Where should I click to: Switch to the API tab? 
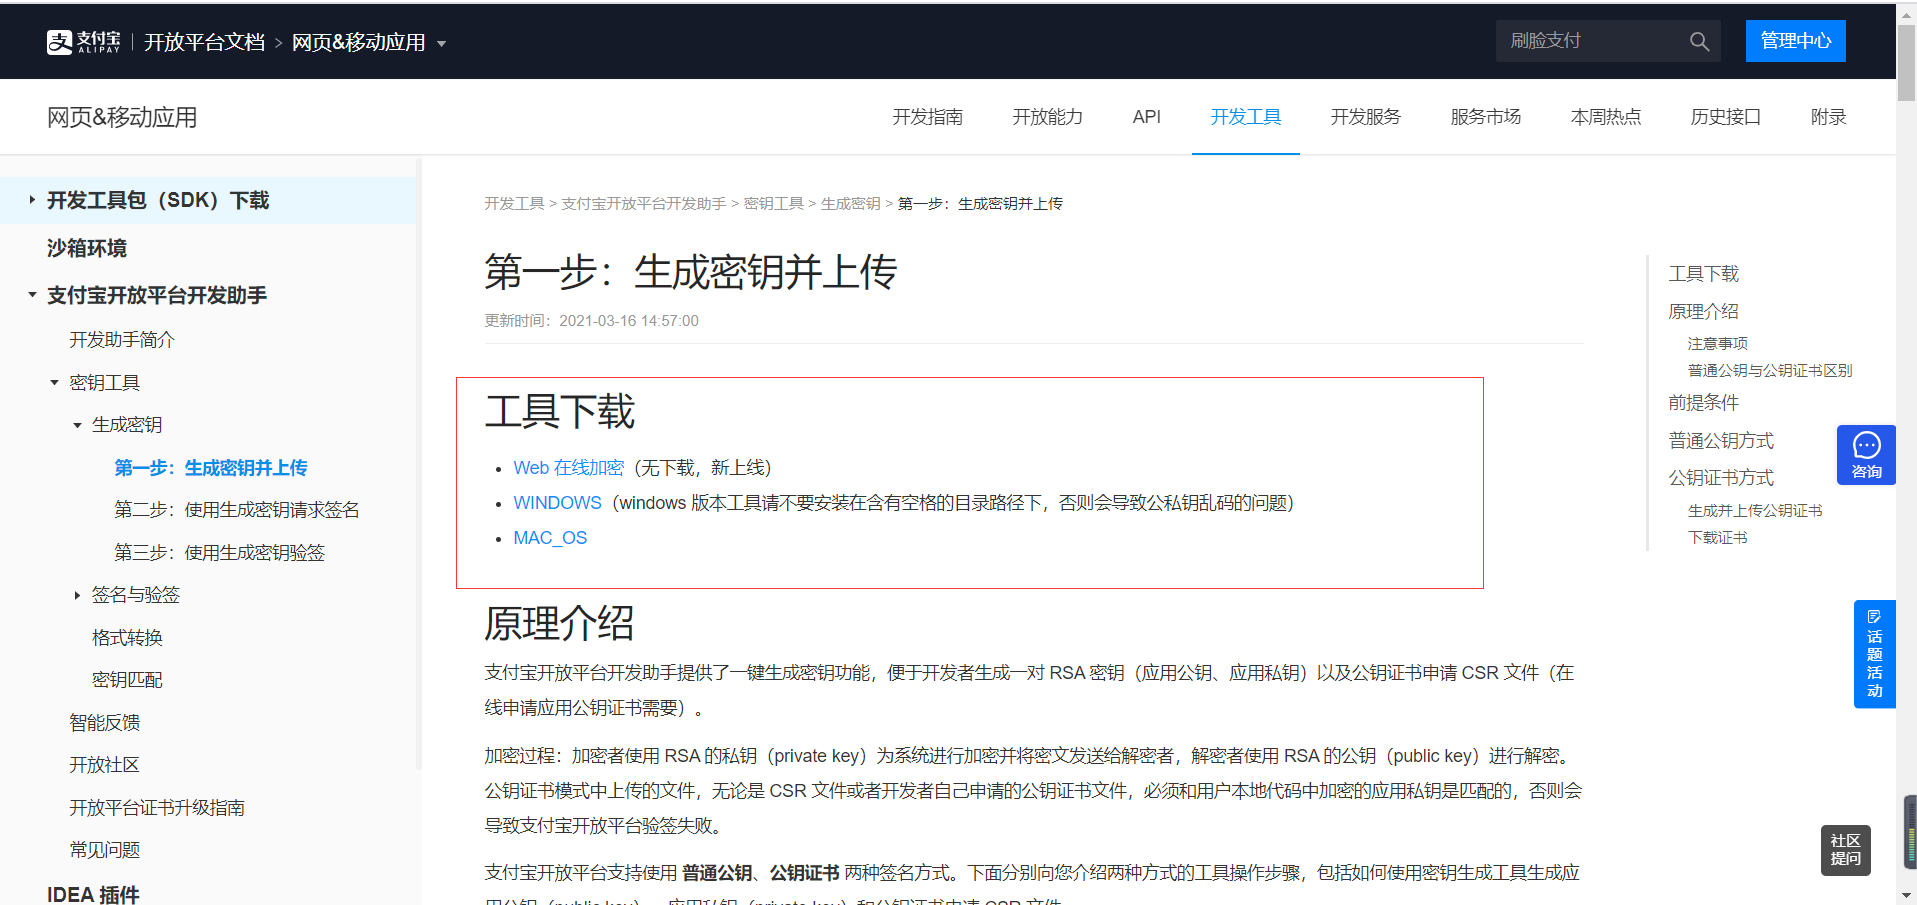tap(1146, 117)
